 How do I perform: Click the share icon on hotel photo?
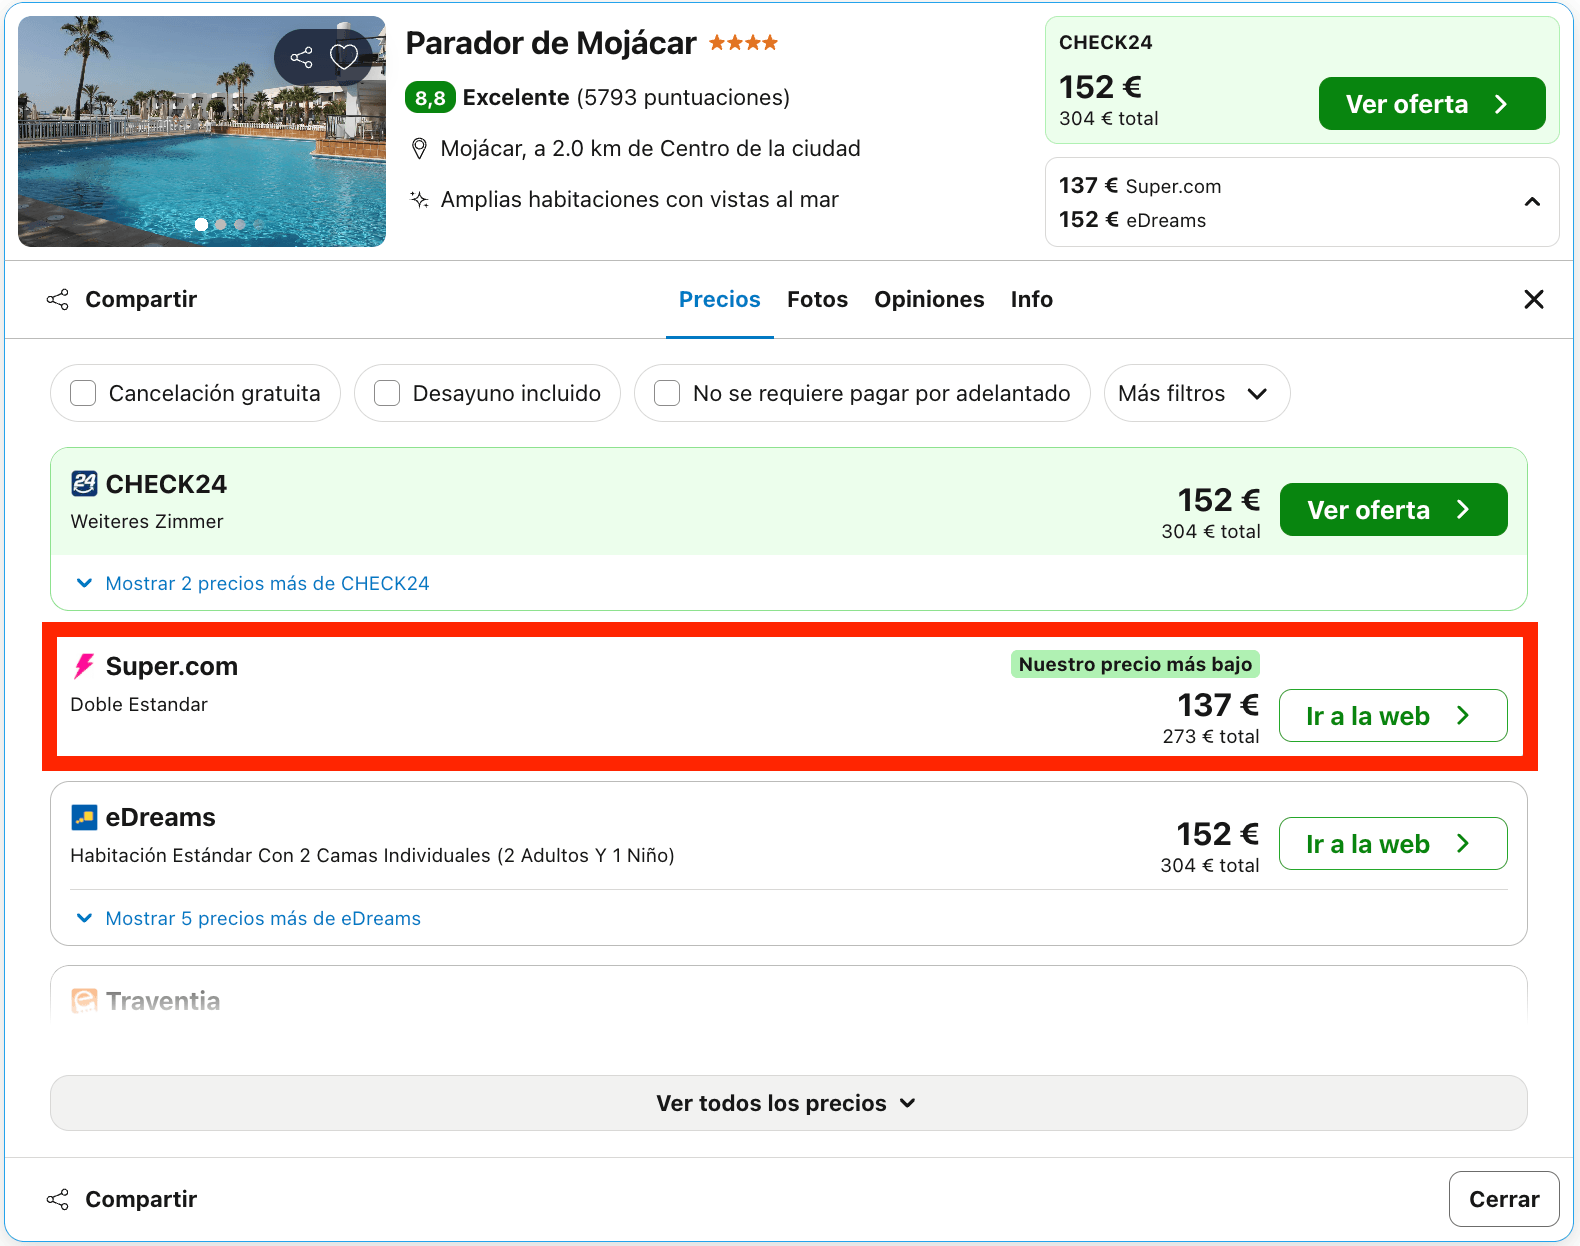click(x=301, y=57)
